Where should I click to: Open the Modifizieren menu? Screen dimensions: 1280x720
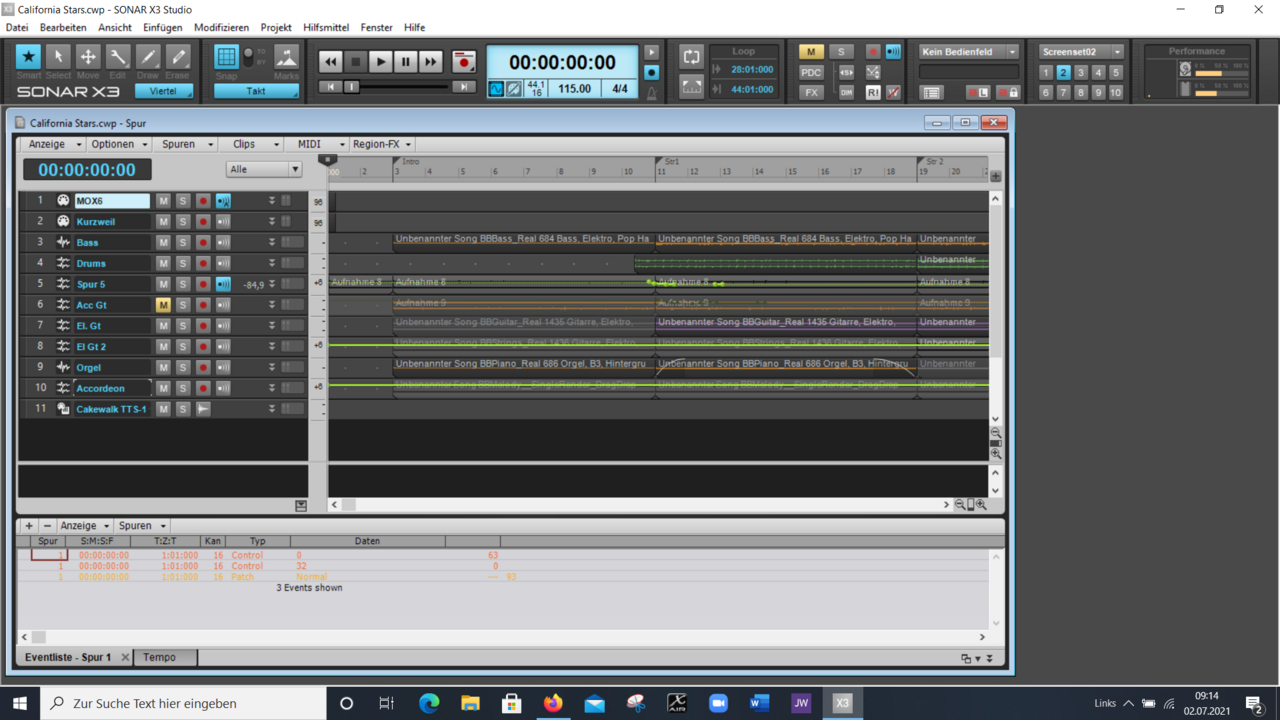(x=221, y=27)
